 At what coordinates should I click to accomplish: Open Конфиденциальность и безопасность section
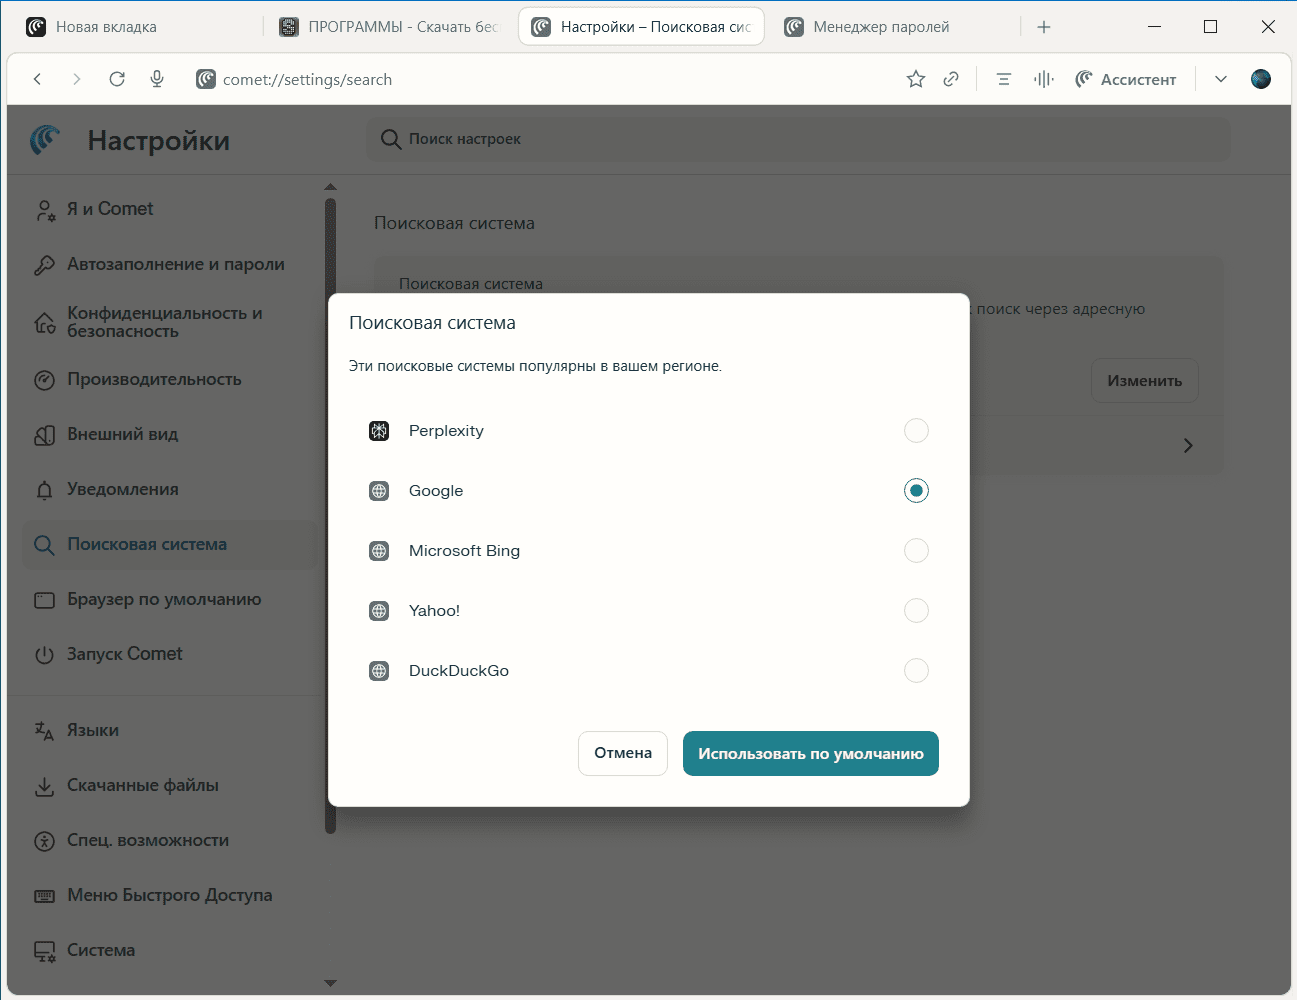(169, 322)
